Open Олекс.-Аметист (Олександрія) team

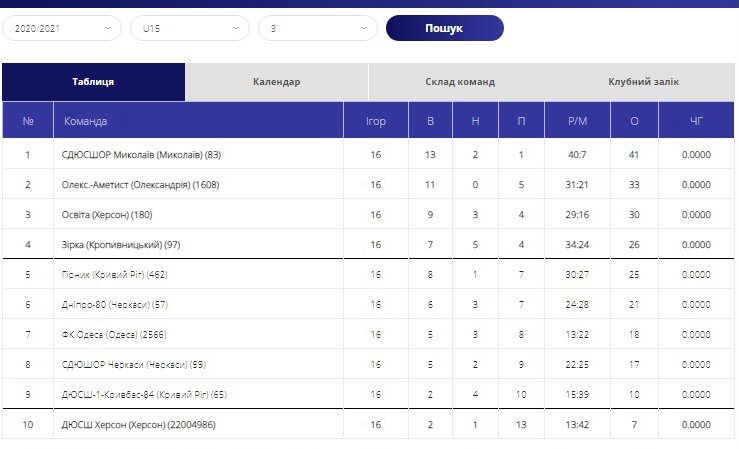(140, 185)
